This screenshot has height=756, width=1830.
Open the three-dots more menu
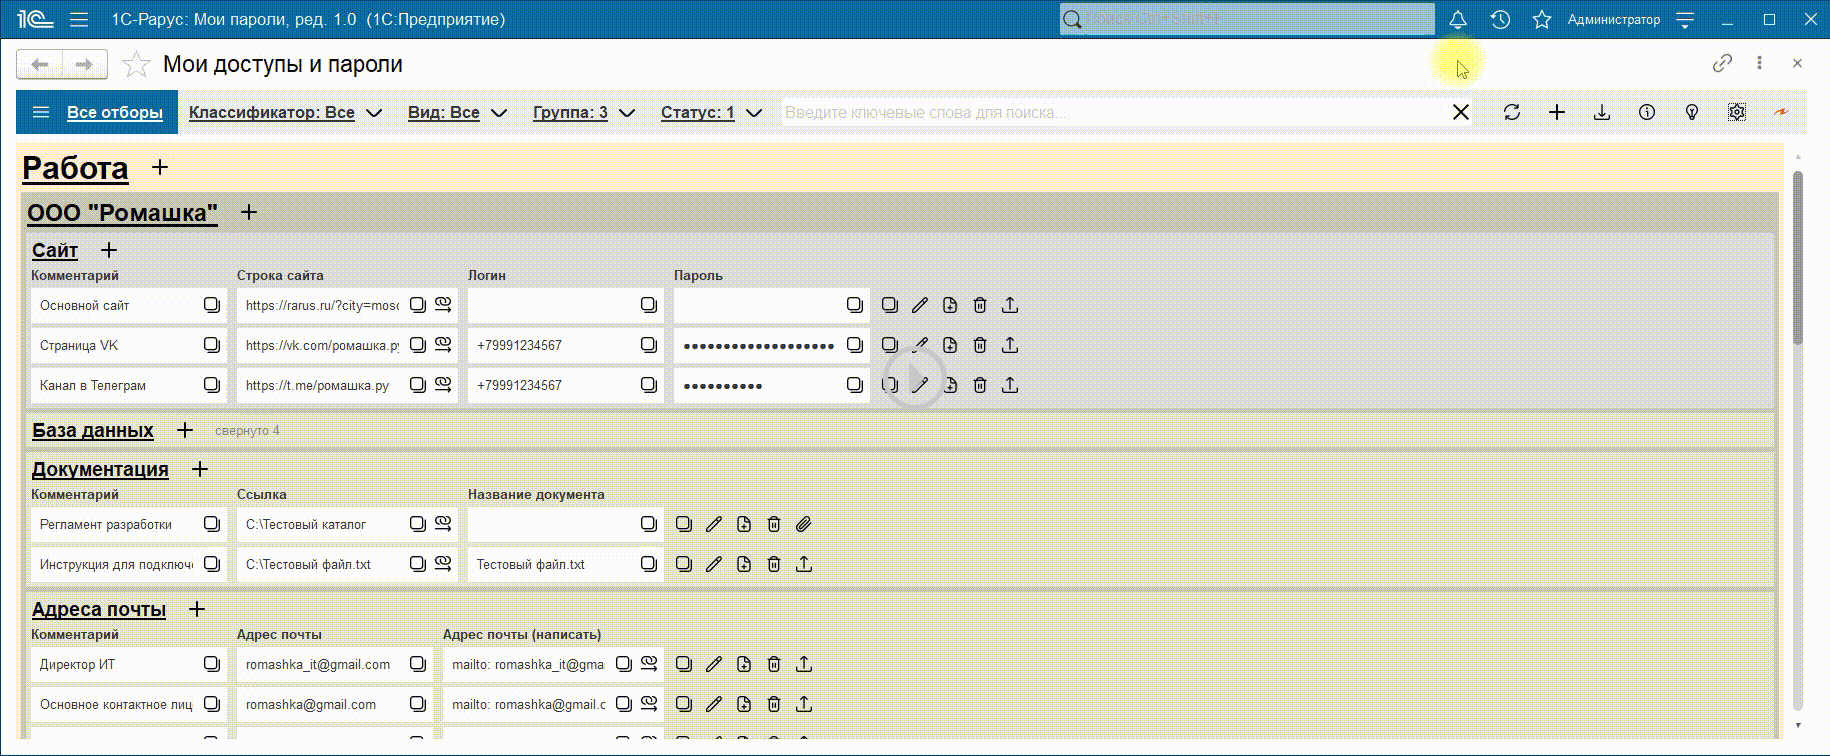1759,63
